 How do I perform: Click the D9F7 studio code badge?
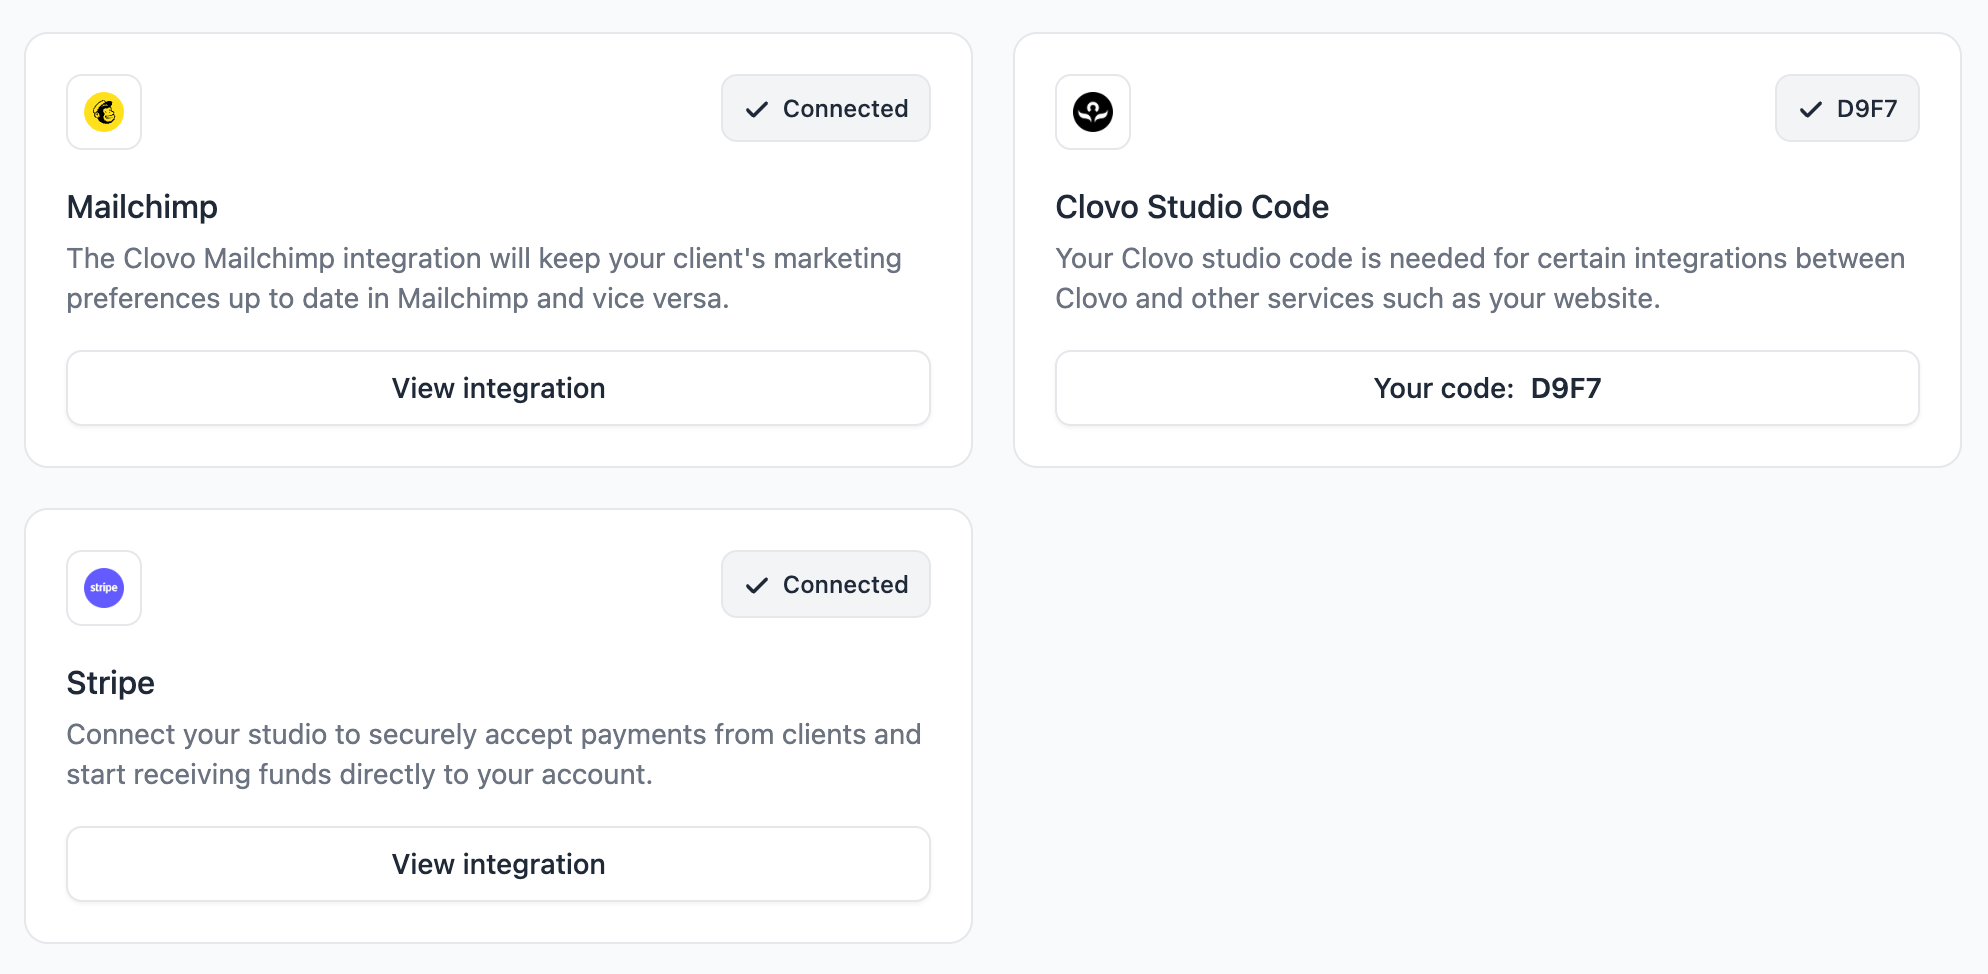tap(1846, 108)
